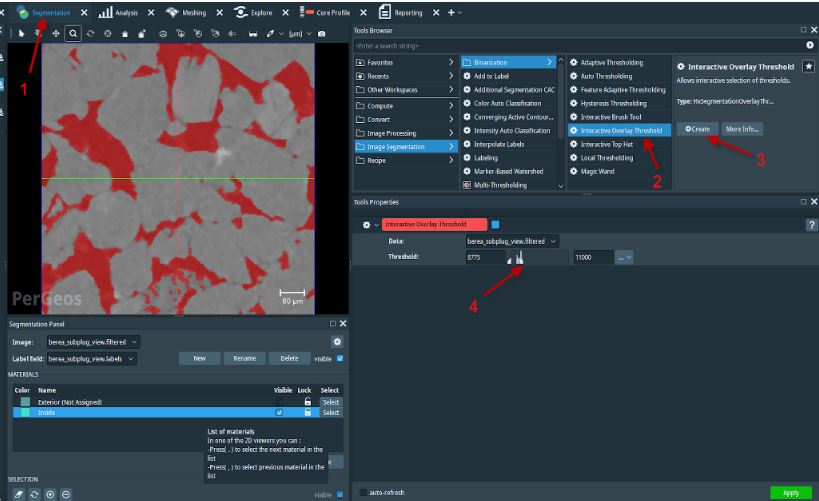Activate the magnifier zoom tool
The image size is (819, 501).
coord(73,33)
